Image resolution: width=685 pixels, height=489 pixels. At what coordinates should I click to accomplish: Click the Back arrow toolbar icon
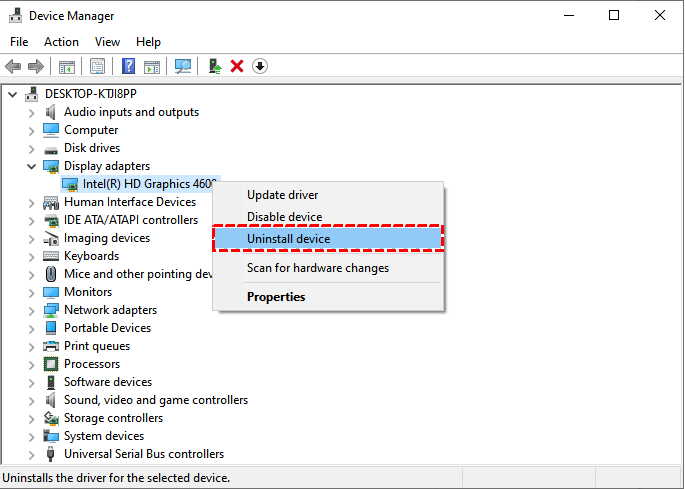tap(13, 66)
